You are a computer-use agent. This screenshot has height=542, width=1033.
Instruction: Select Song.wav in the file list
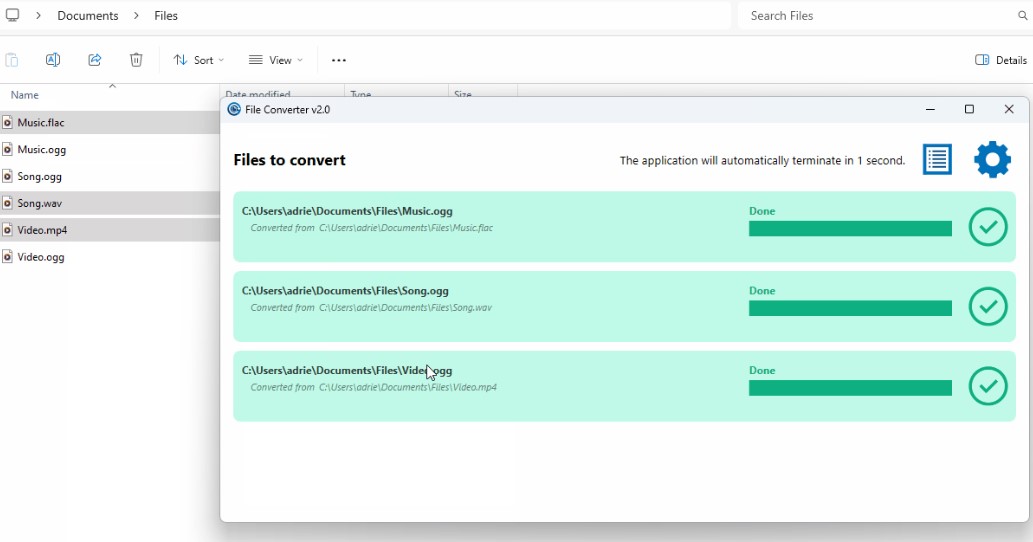(109, 203)
